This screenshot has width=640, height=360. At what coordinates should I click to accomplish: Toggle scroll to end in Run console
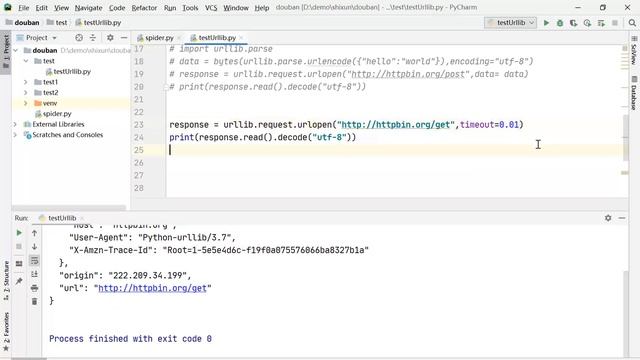tap(34, 274)
